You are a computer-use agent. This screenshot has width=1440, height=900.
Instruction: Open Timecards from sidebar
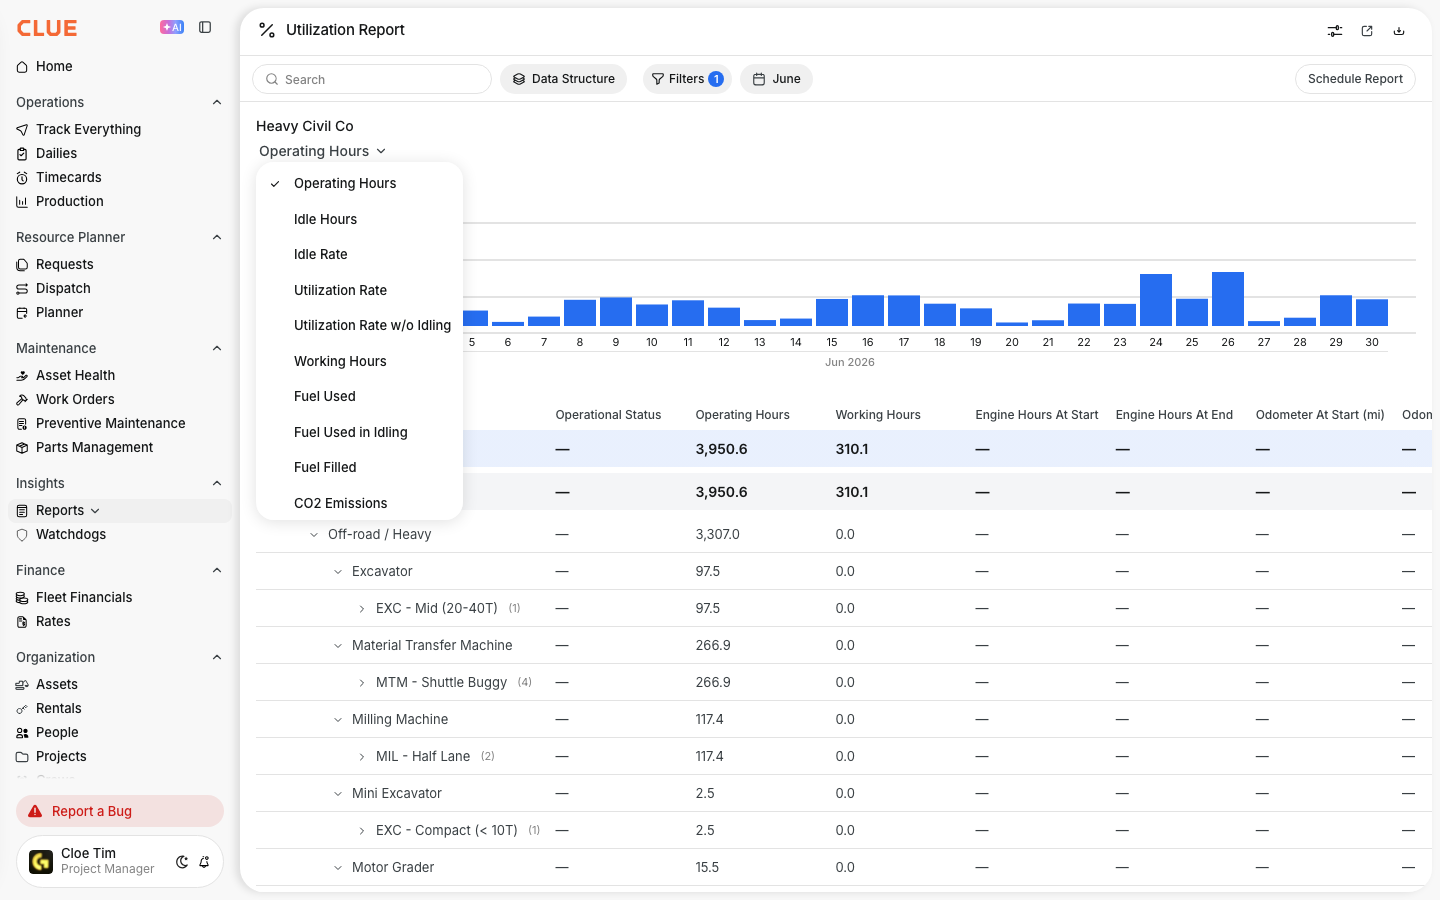pos(68,177)
